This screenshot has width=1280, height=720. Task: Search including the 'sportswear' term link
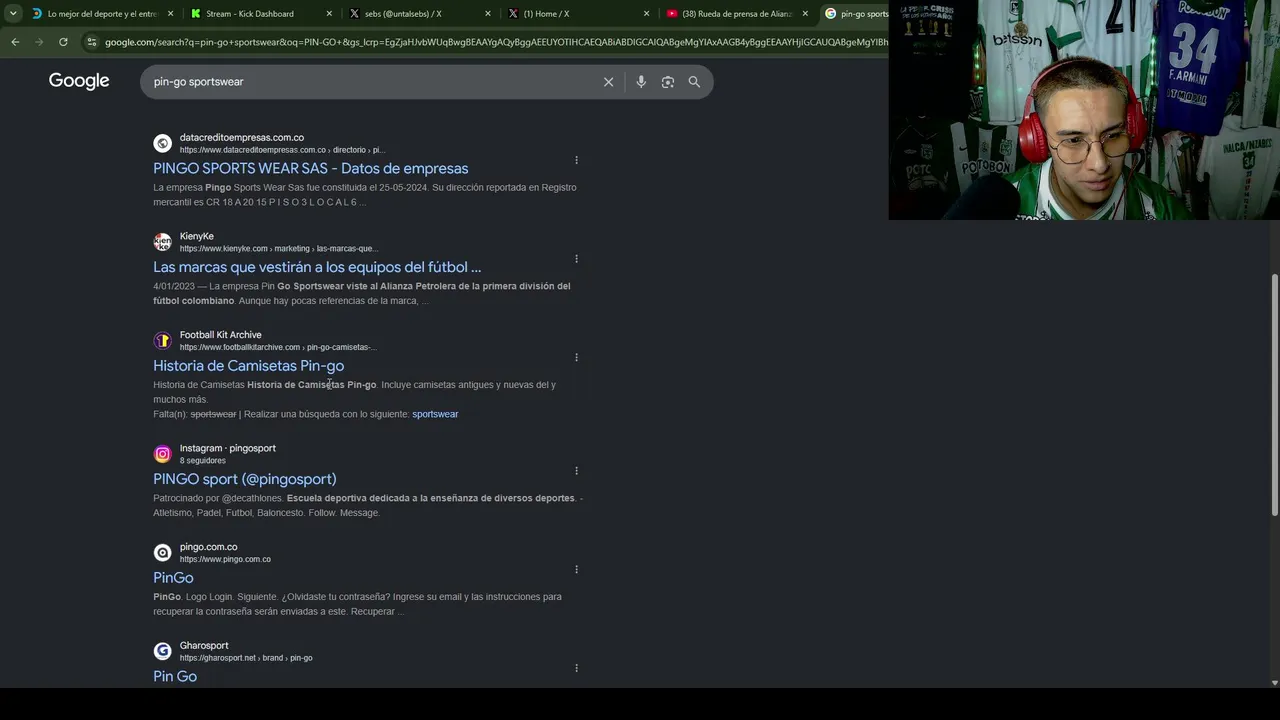435,414
